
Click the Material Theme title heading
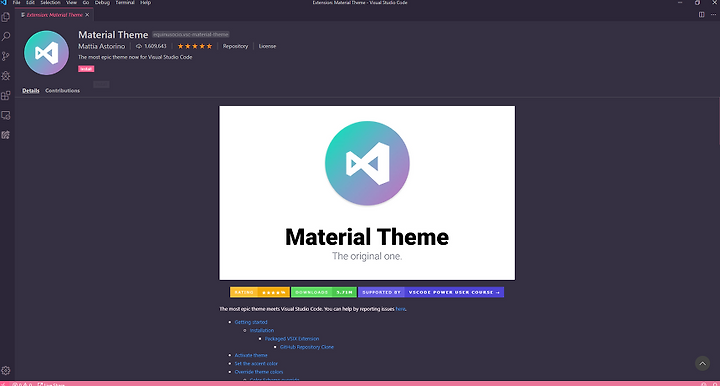[x=113, y=35]
